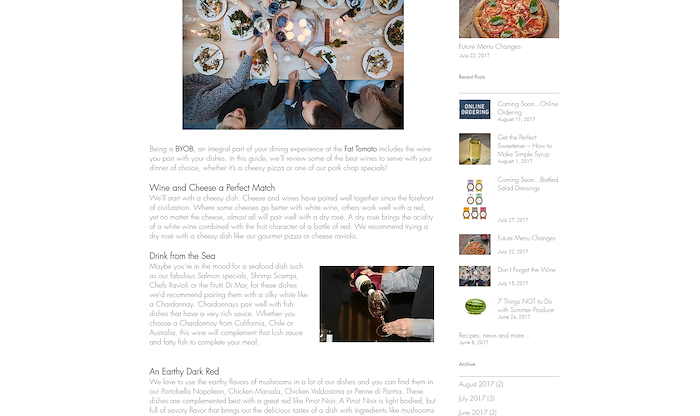Open Recipes, news and more post

494,335
